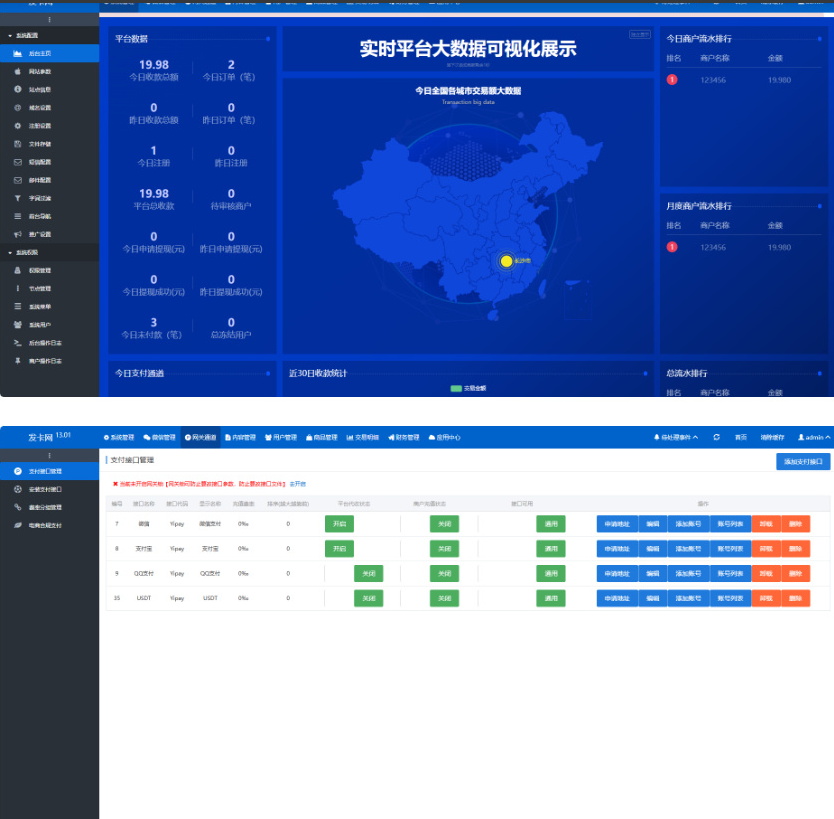This screenshot has height=819, width=834.
Task: Toggle merchant recharge status for 支付宝 row
Action: coord(444,548)
